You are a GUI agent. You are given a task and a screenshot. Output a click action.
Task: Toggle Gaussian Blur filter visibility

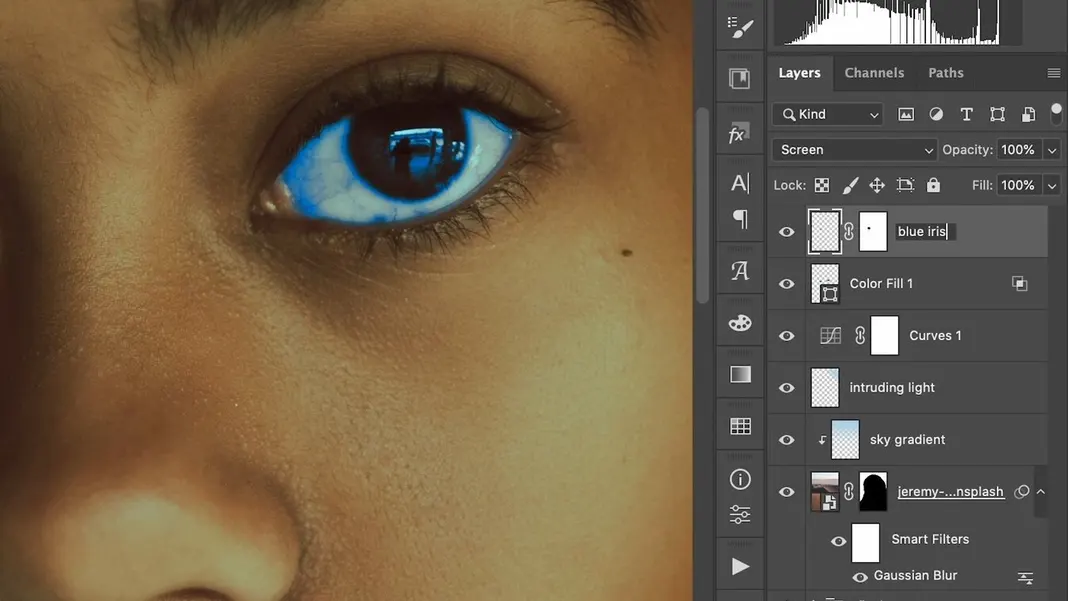[860, 577]
